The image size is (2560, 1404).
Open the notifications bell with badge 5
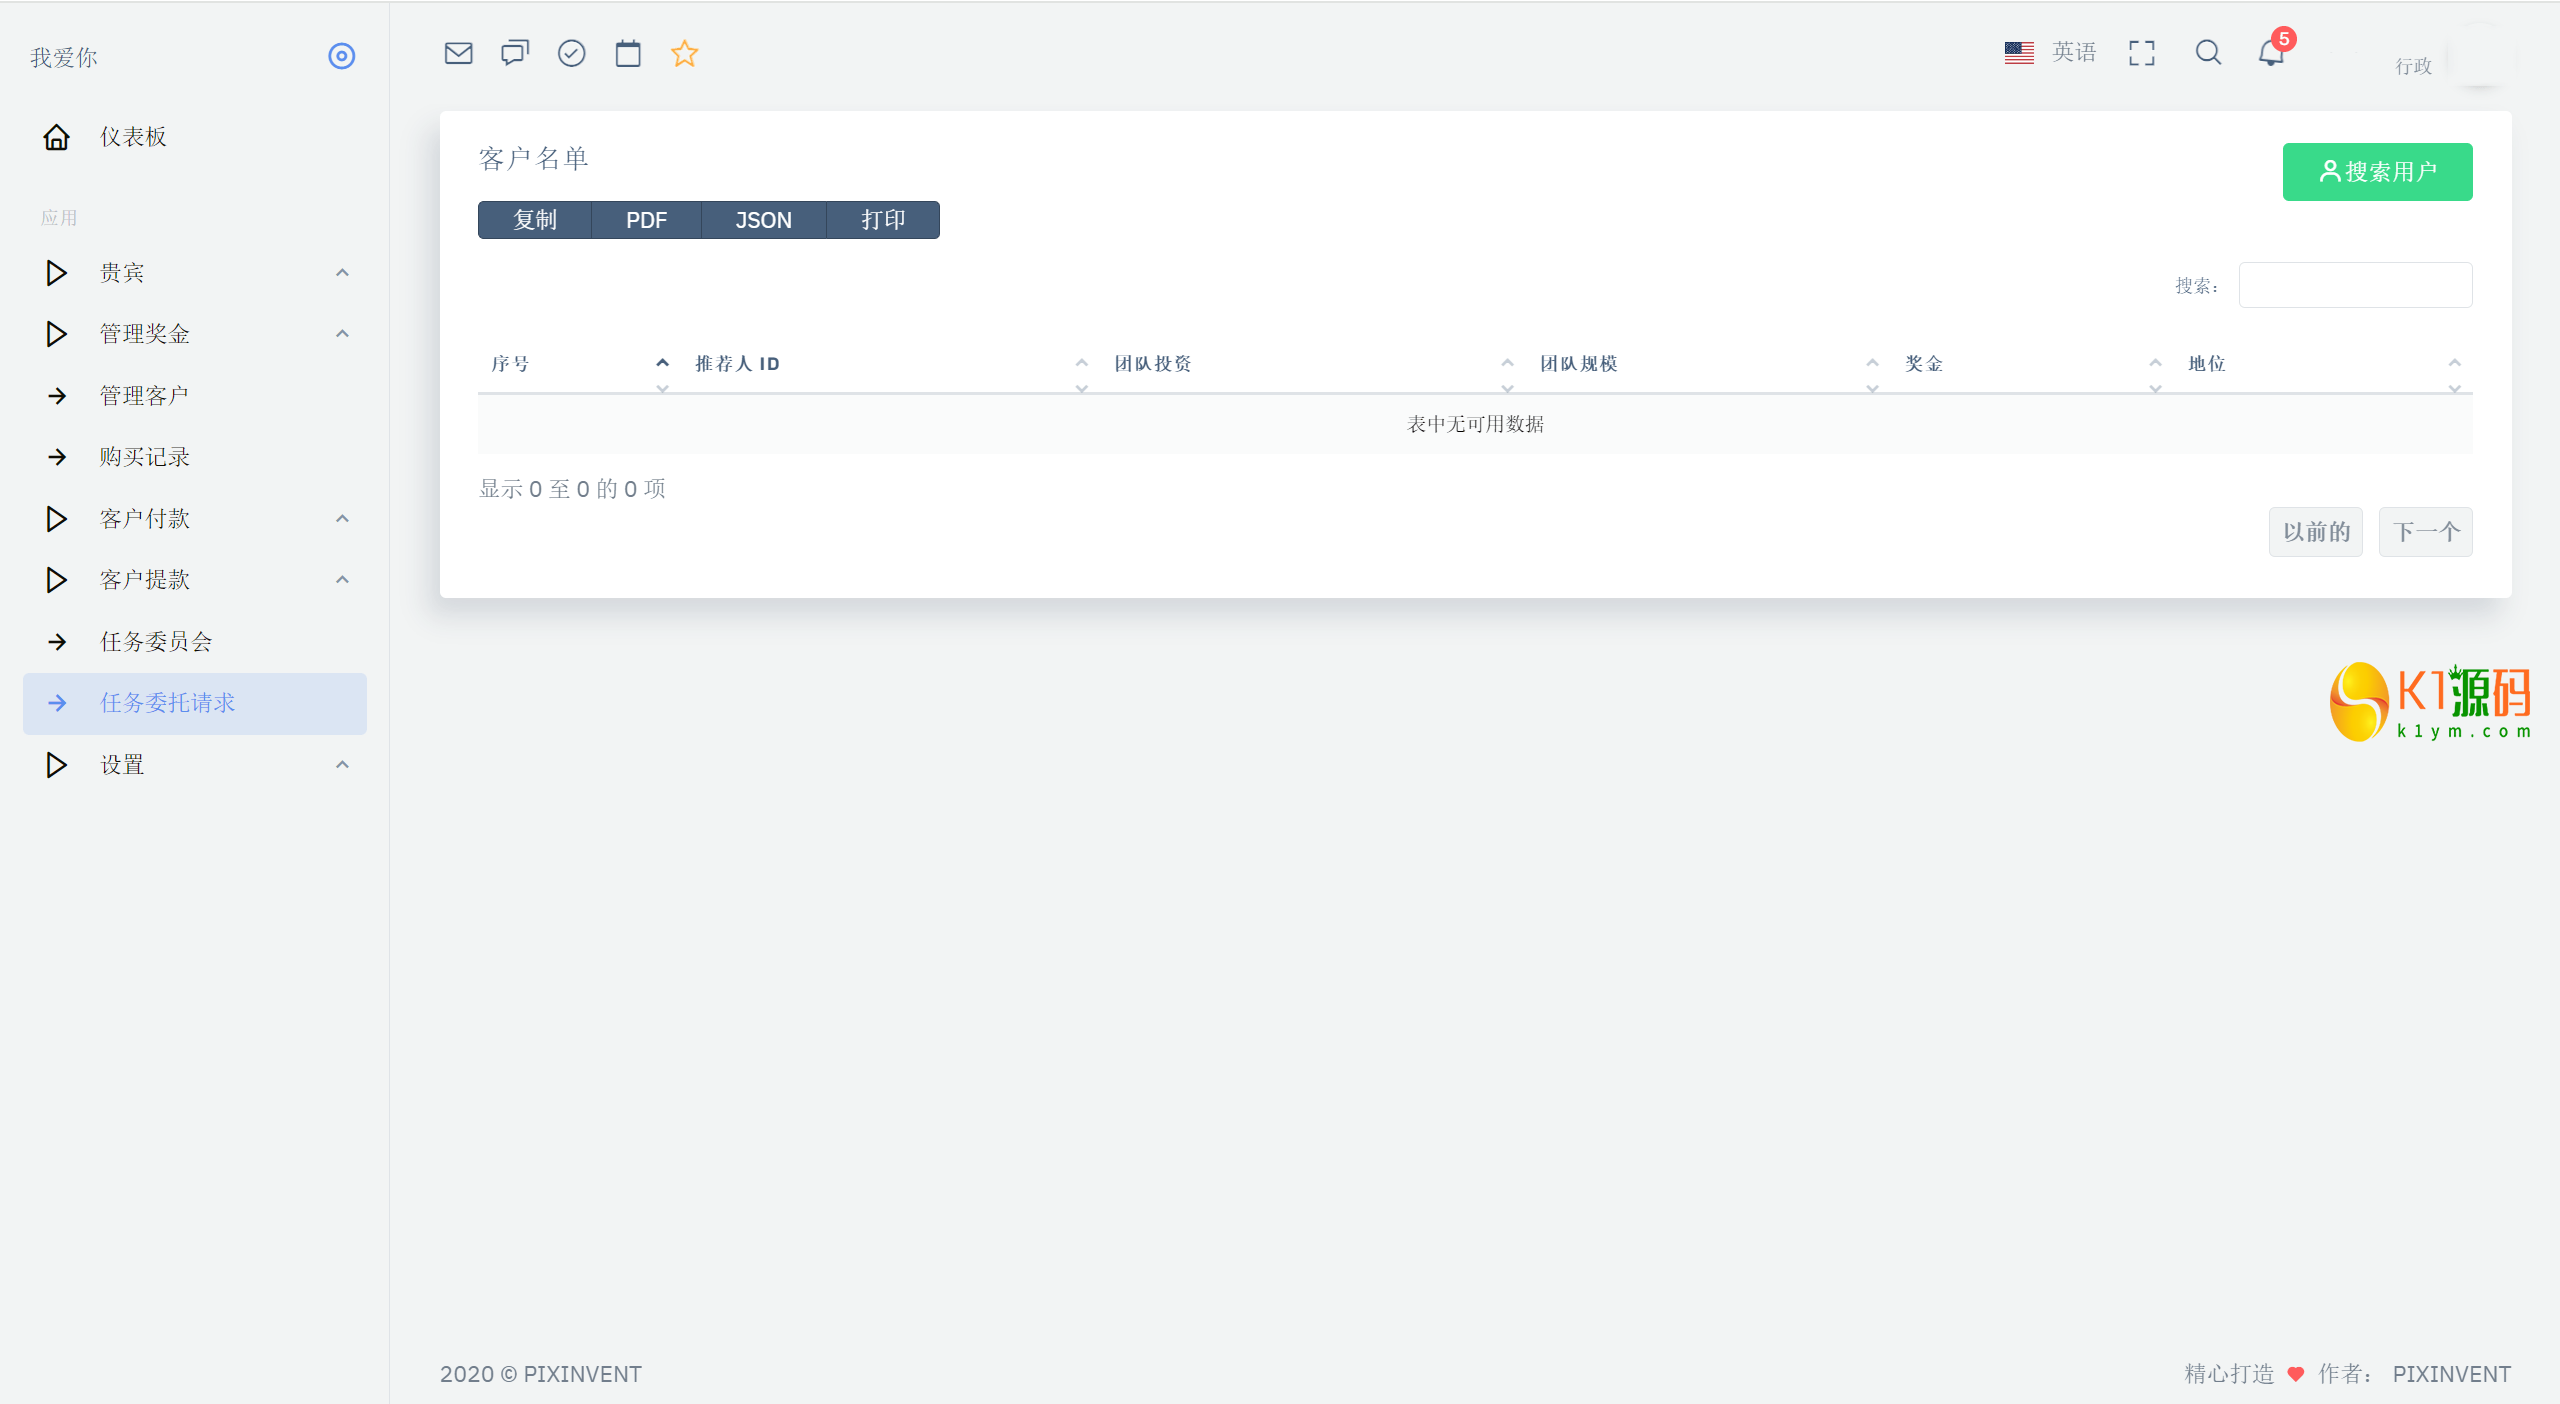click(2272, 50)
